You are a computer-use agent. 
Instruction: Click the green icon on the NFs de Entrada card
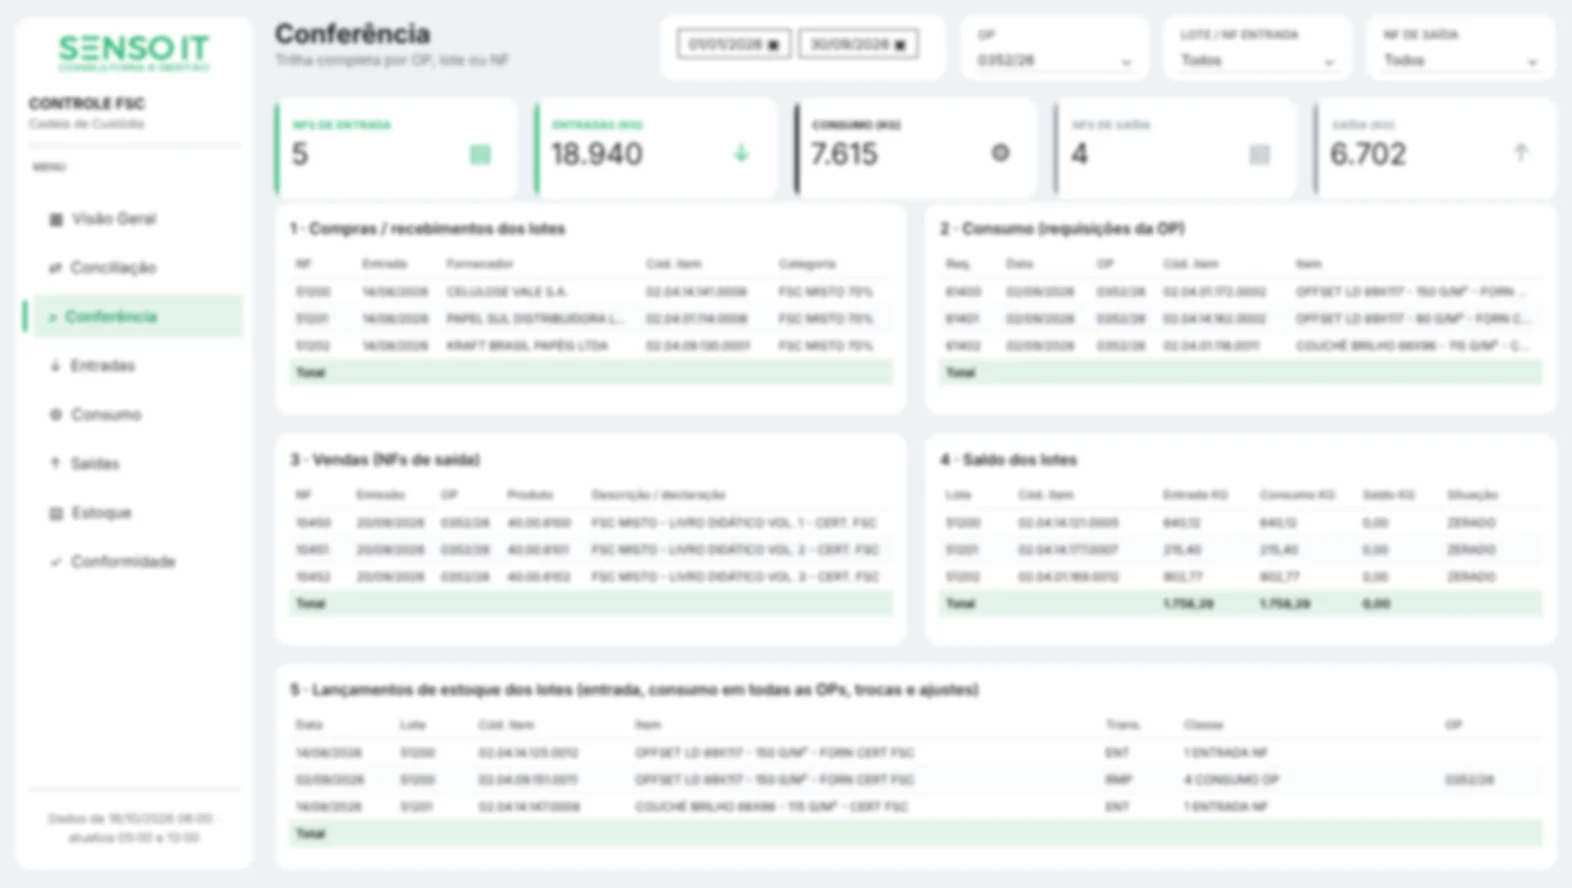[x=480, y=154]
